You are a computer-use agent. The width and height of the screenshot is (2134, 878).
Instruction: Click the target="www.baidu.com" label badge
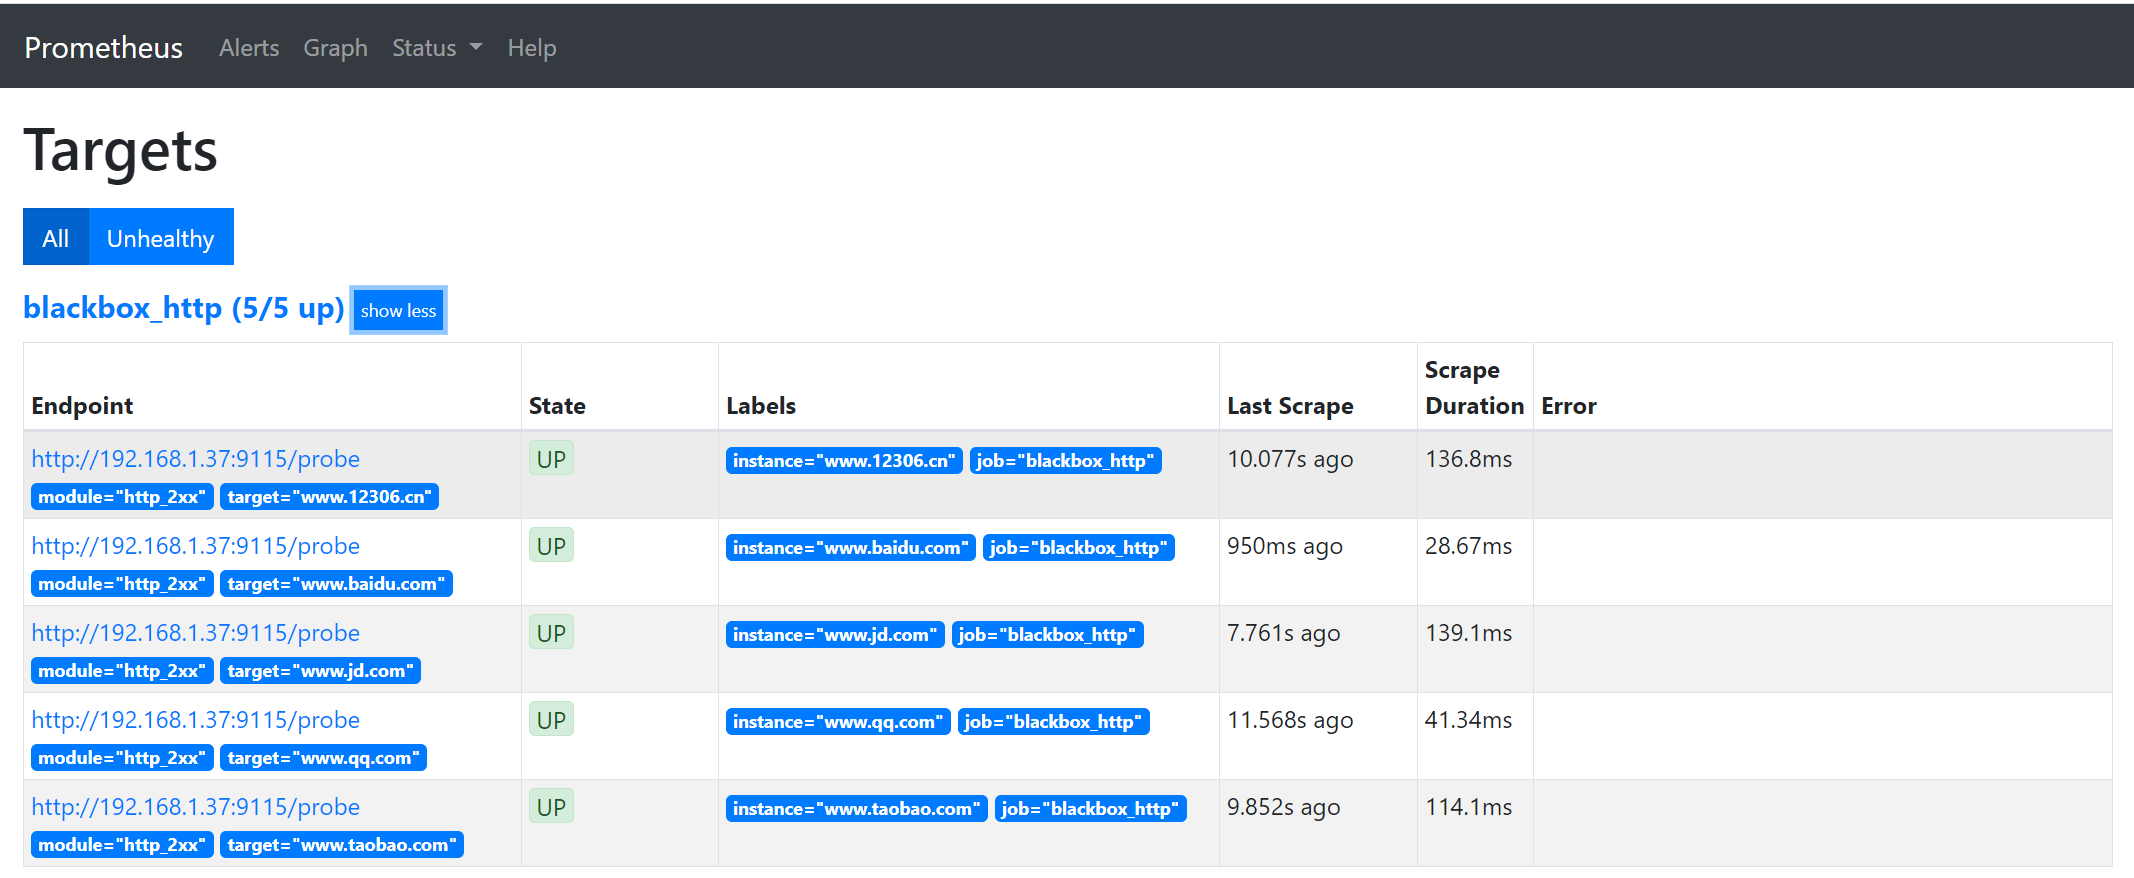(336, 584)
